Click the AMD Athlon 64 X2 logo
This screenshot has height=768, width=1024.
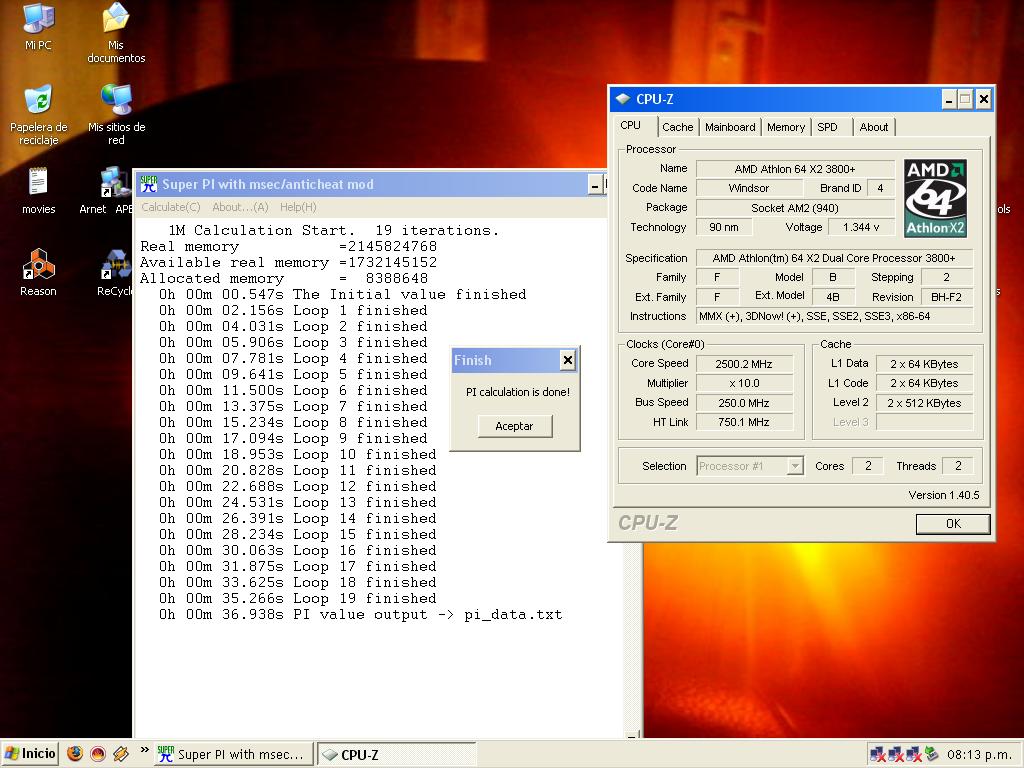(x=935, y=199)
